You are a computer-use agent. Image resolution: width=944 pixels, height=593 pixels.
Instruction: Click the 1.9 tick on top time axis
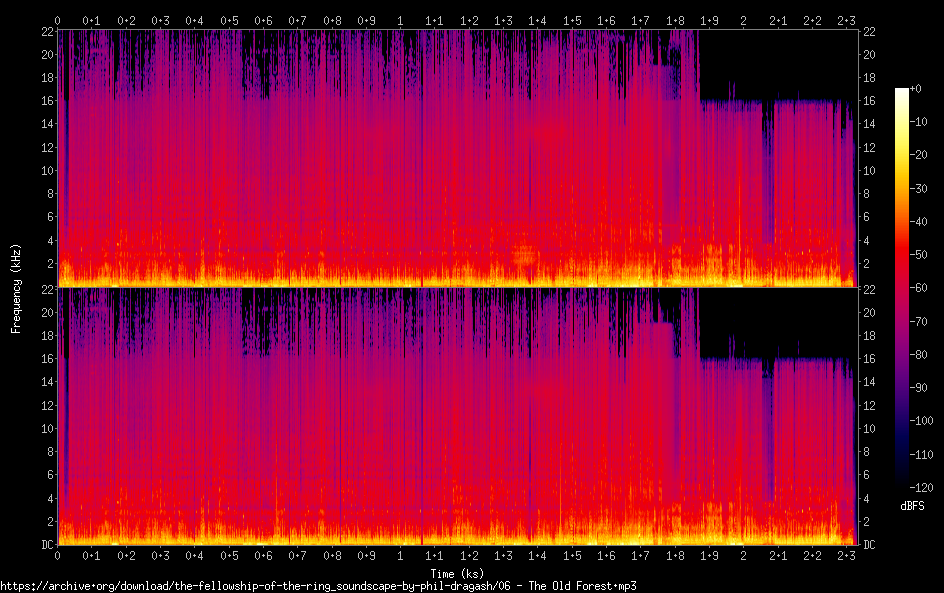[708, 20]
